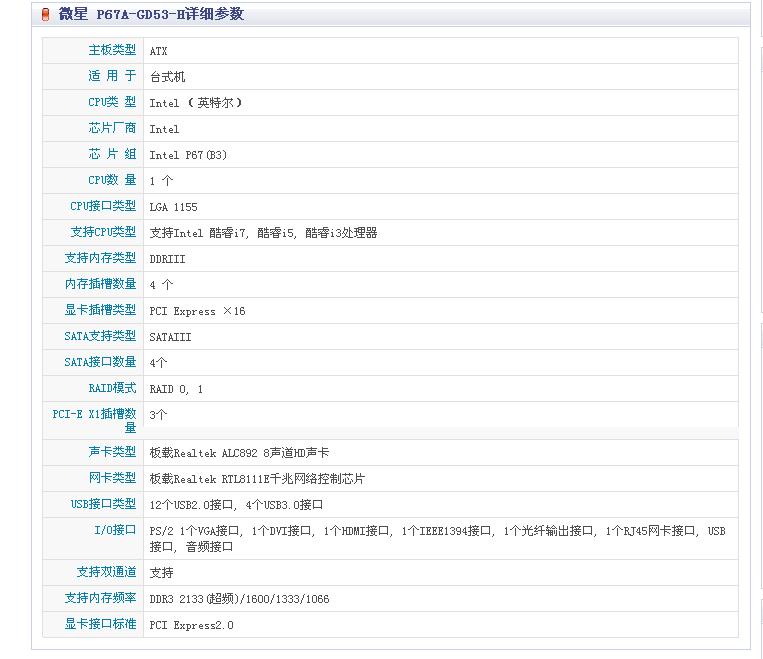Select the 台式机 value

click(x=167, y=77)
